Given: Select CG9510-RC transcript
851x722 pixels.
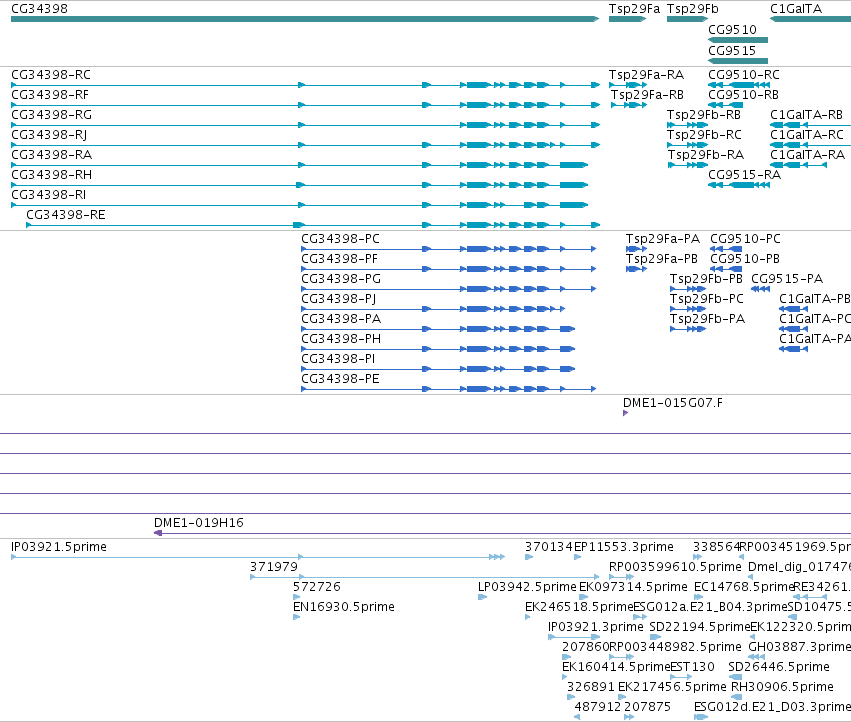Looking at the screenshot, I should [739, 85].
